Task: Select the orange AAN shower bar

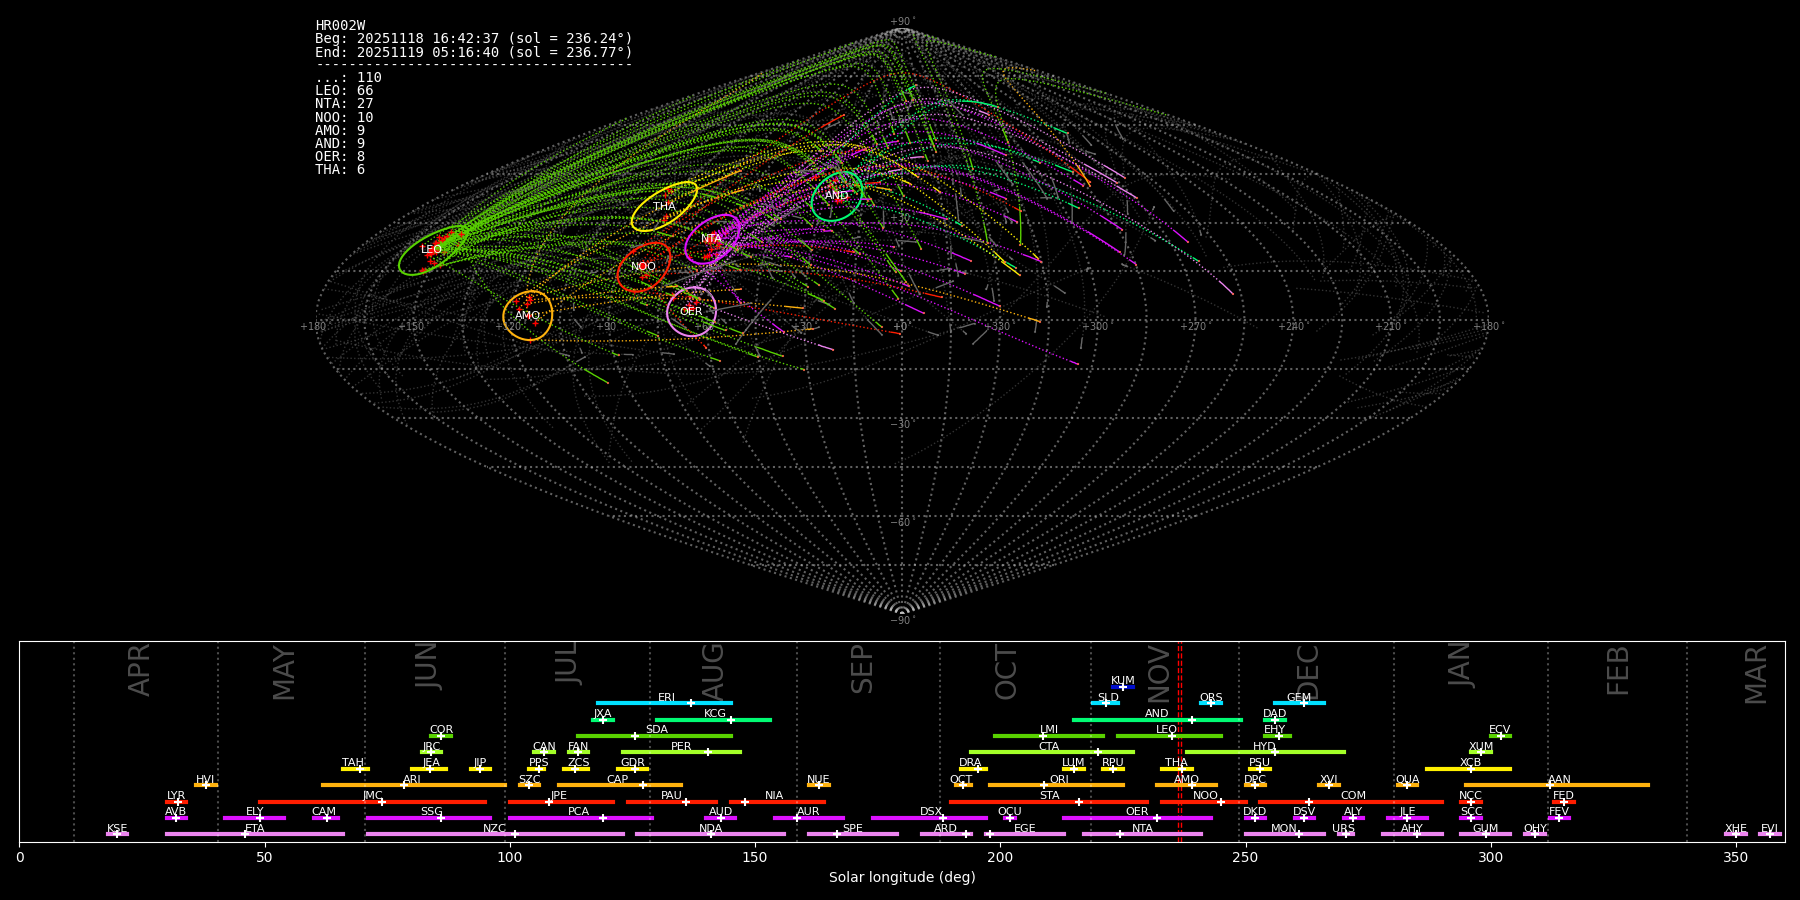Action: (1557, 785)
